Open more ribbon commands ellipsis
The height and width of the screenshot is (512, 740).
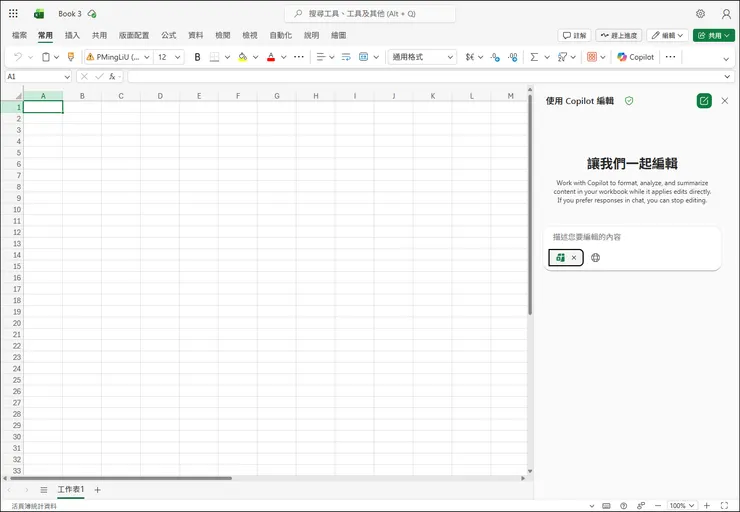pos(670,57)
